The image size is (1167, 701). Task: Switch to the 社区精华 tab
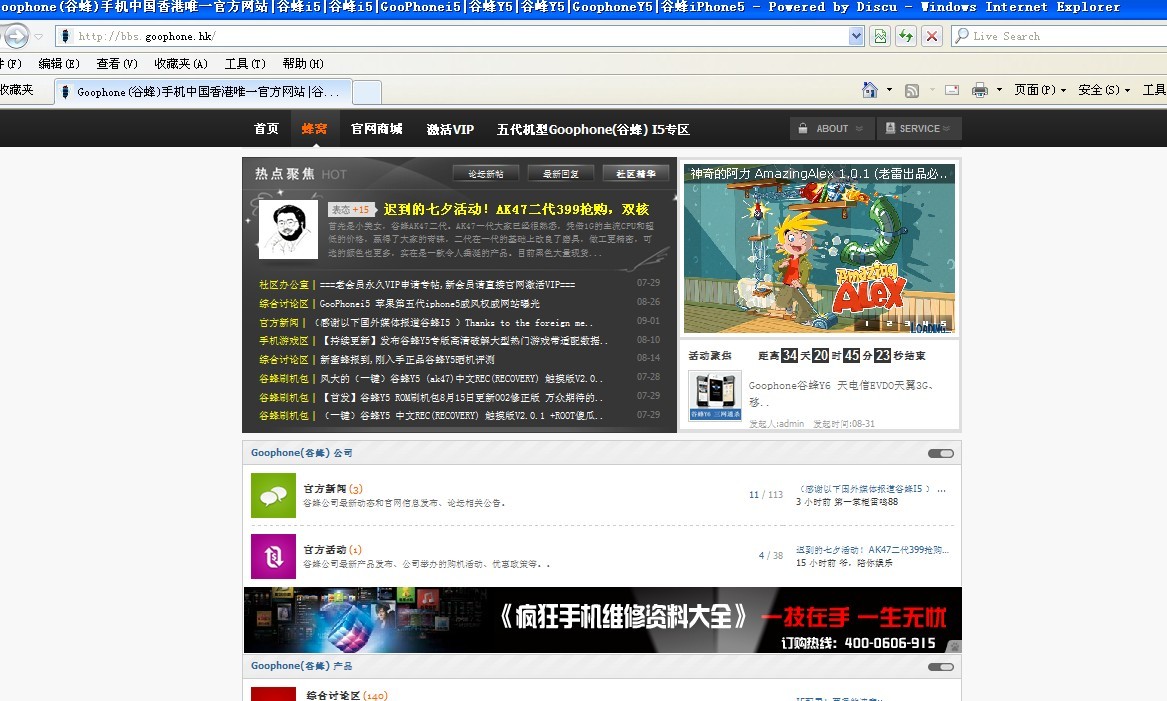pos(636,173)
